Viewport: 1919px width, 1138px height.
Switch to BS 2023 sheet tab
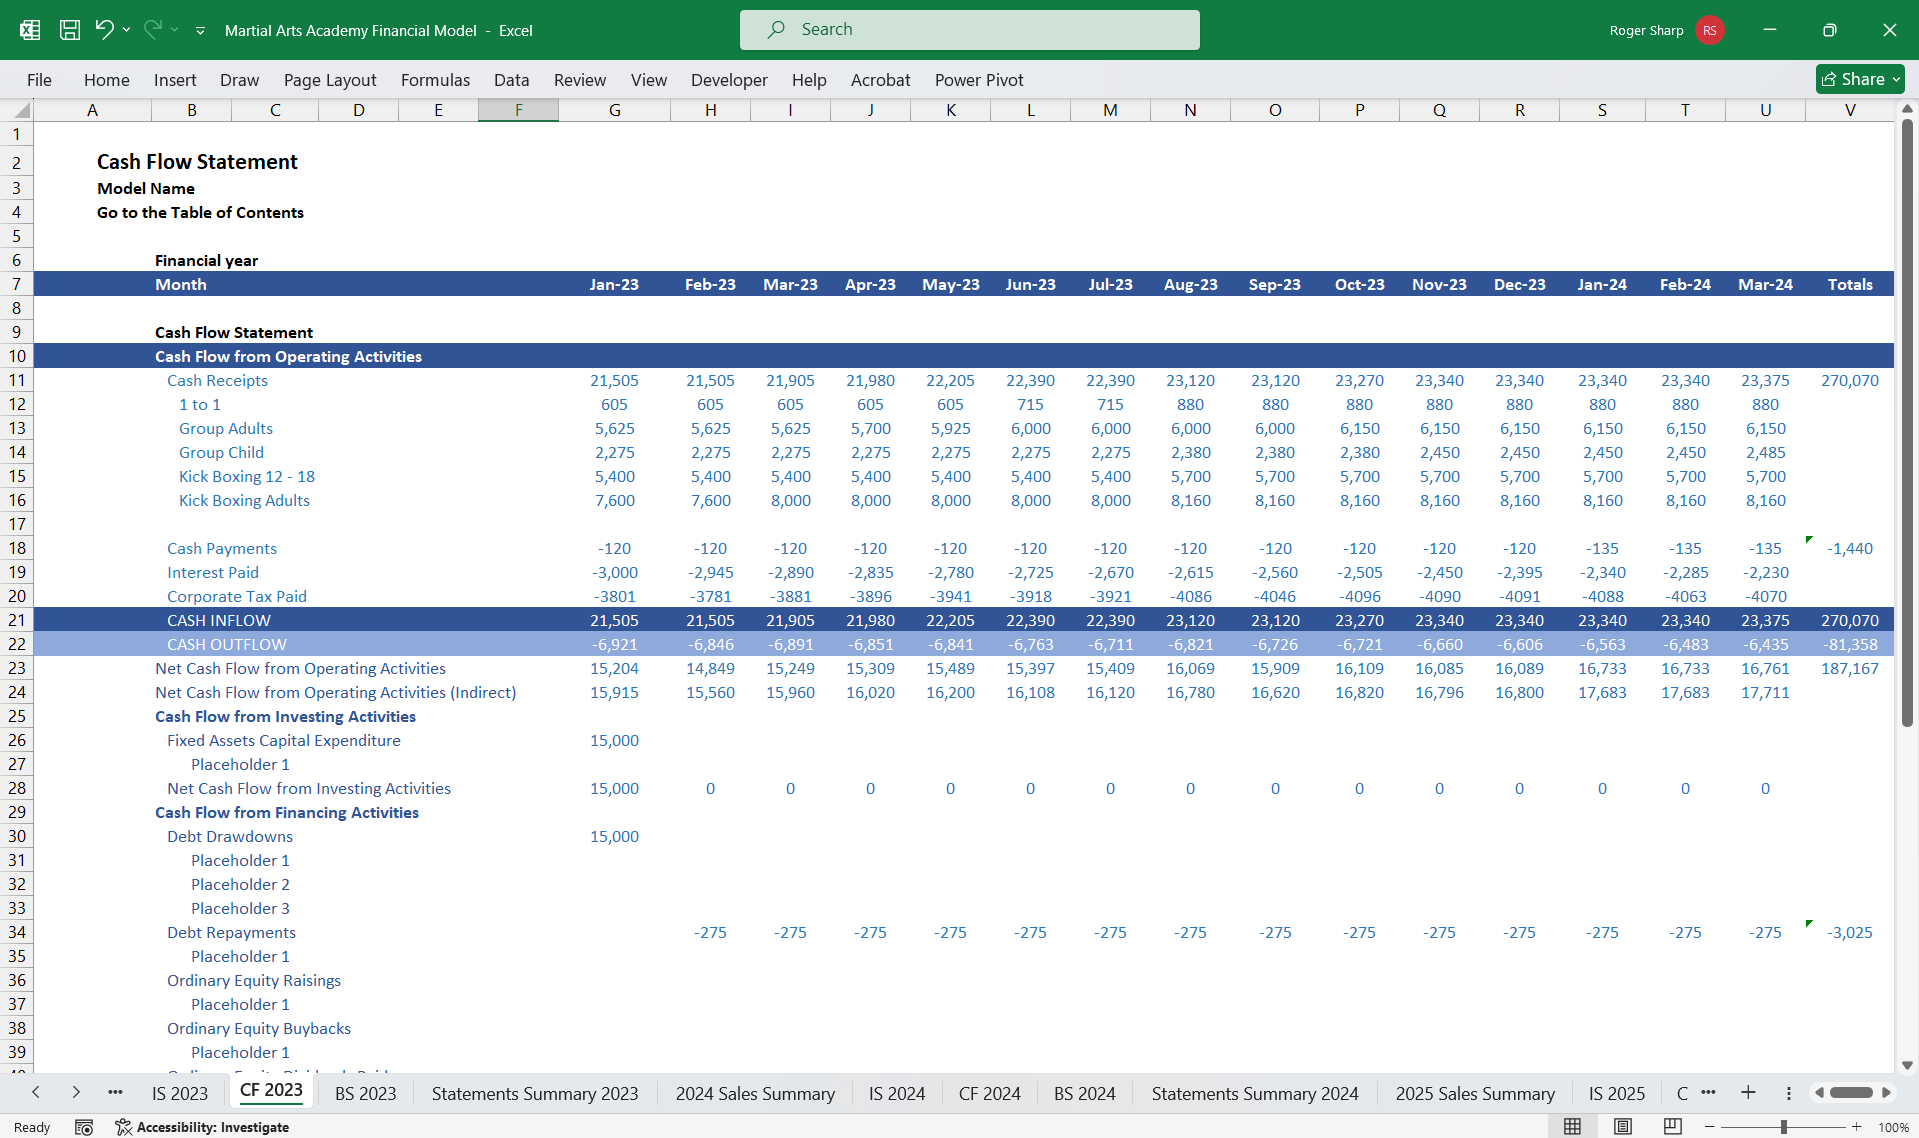(365, 1094)
